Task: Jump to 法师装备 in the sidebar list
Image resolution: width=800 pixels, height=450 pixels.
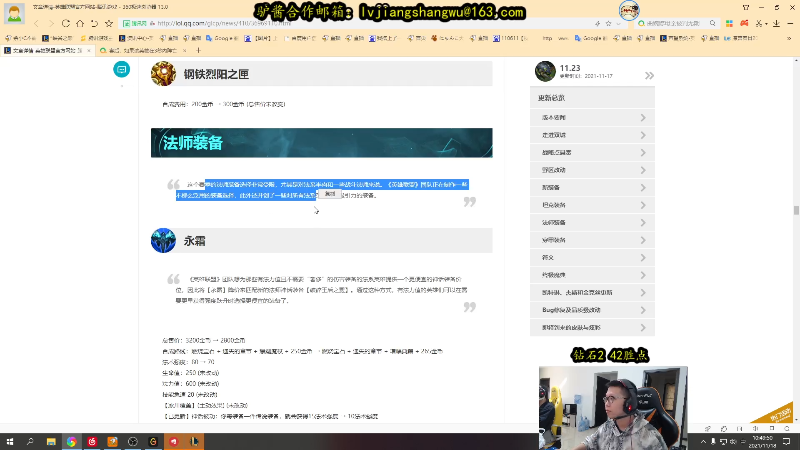Action: click(592, 222)
